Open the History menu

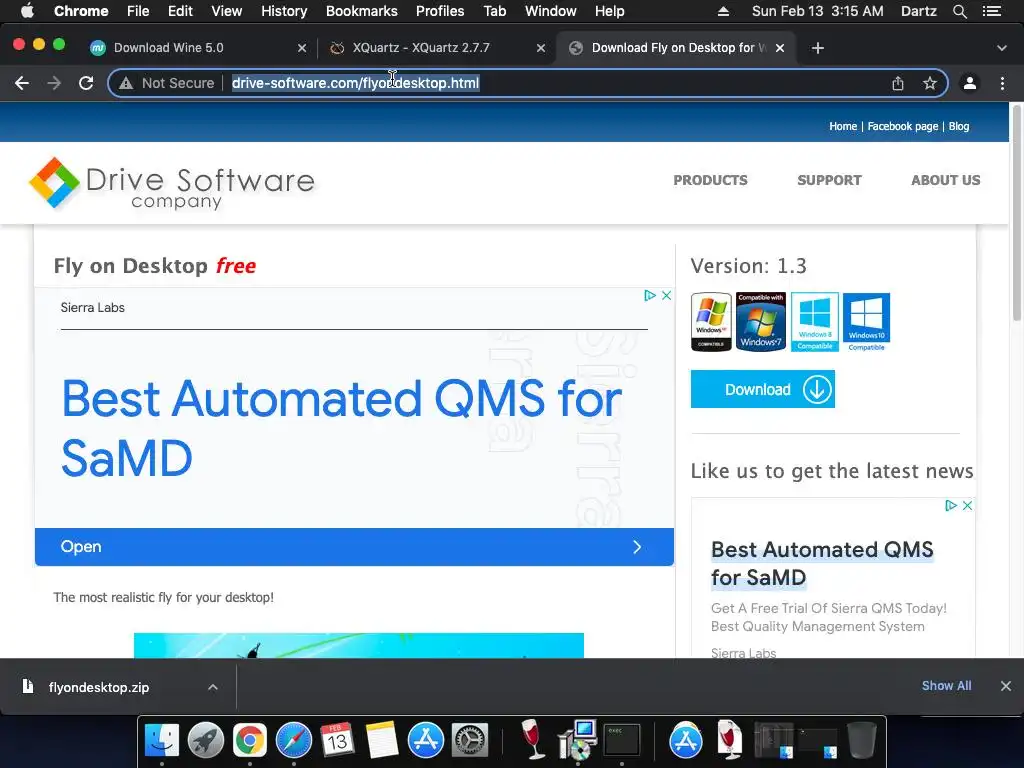pyautogui.click(x=284, y=11)
